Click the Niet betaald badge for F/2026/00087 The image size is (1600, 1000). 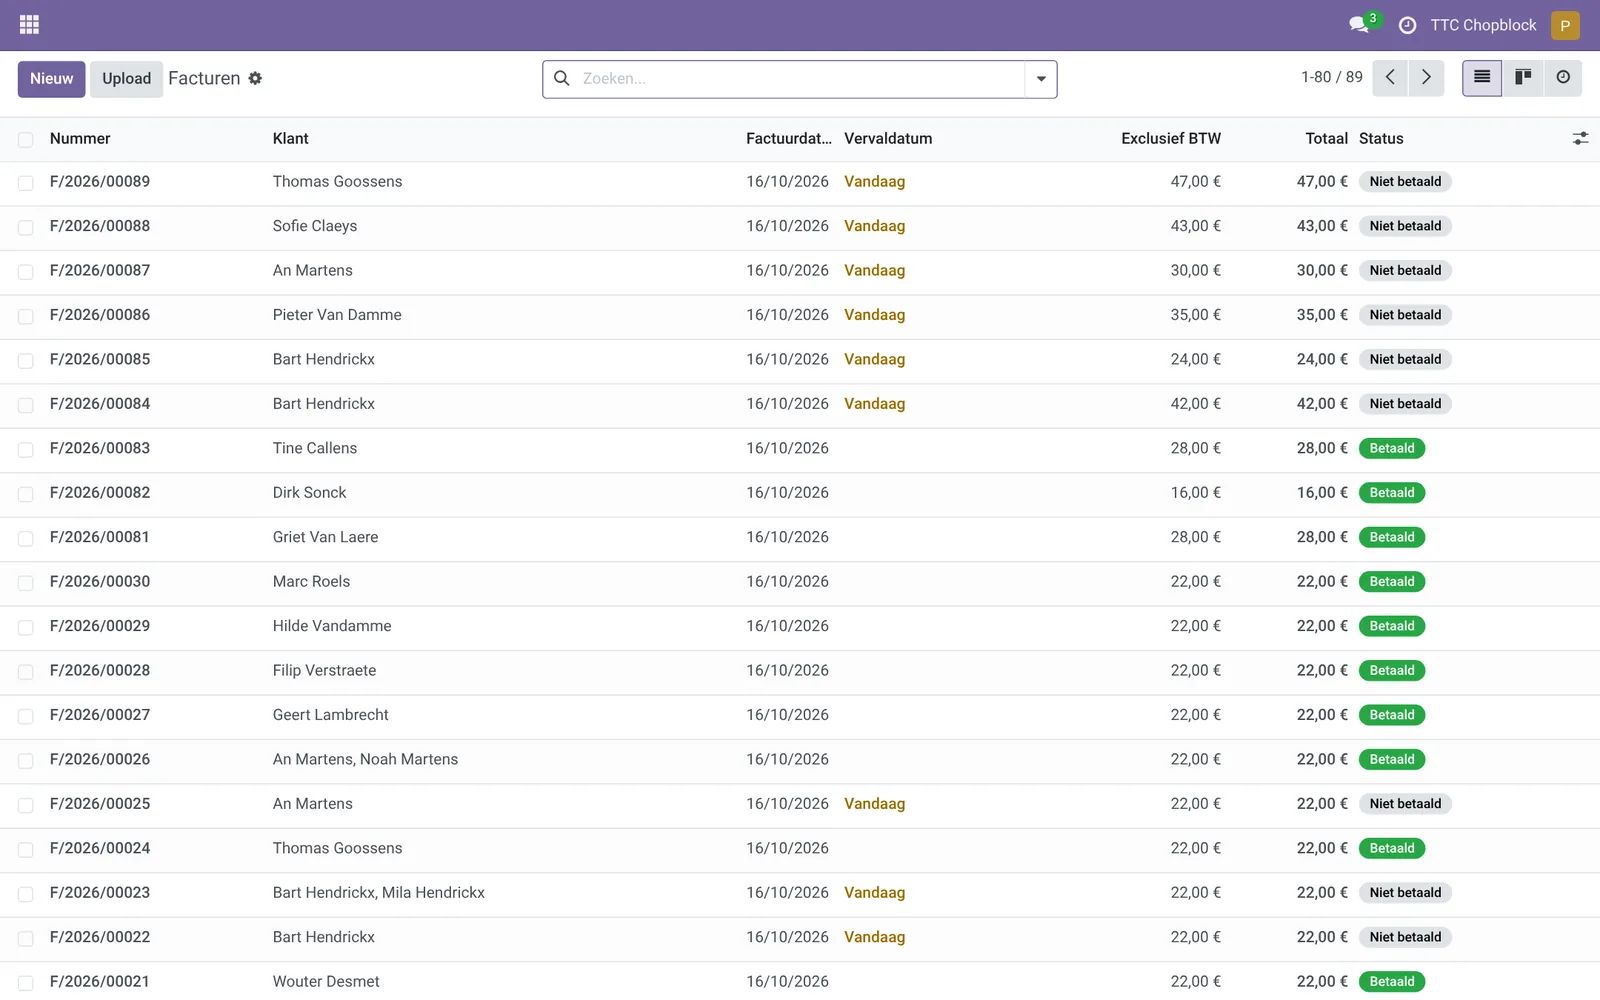[1405, 270]
